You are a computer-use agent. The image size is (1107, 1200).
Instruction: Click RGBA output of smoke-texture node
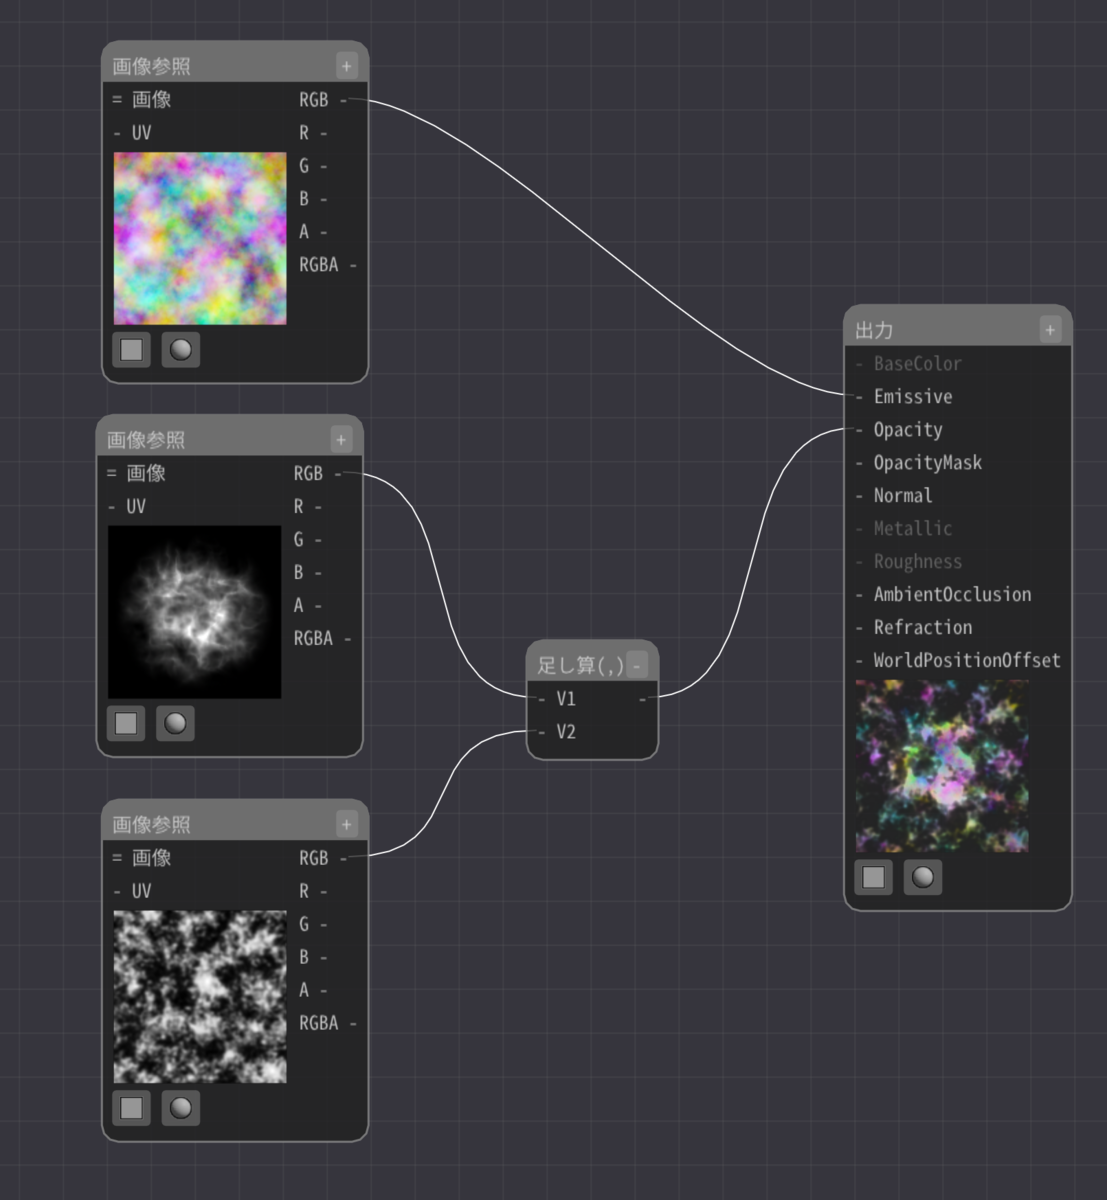click(x=322, y=638)
